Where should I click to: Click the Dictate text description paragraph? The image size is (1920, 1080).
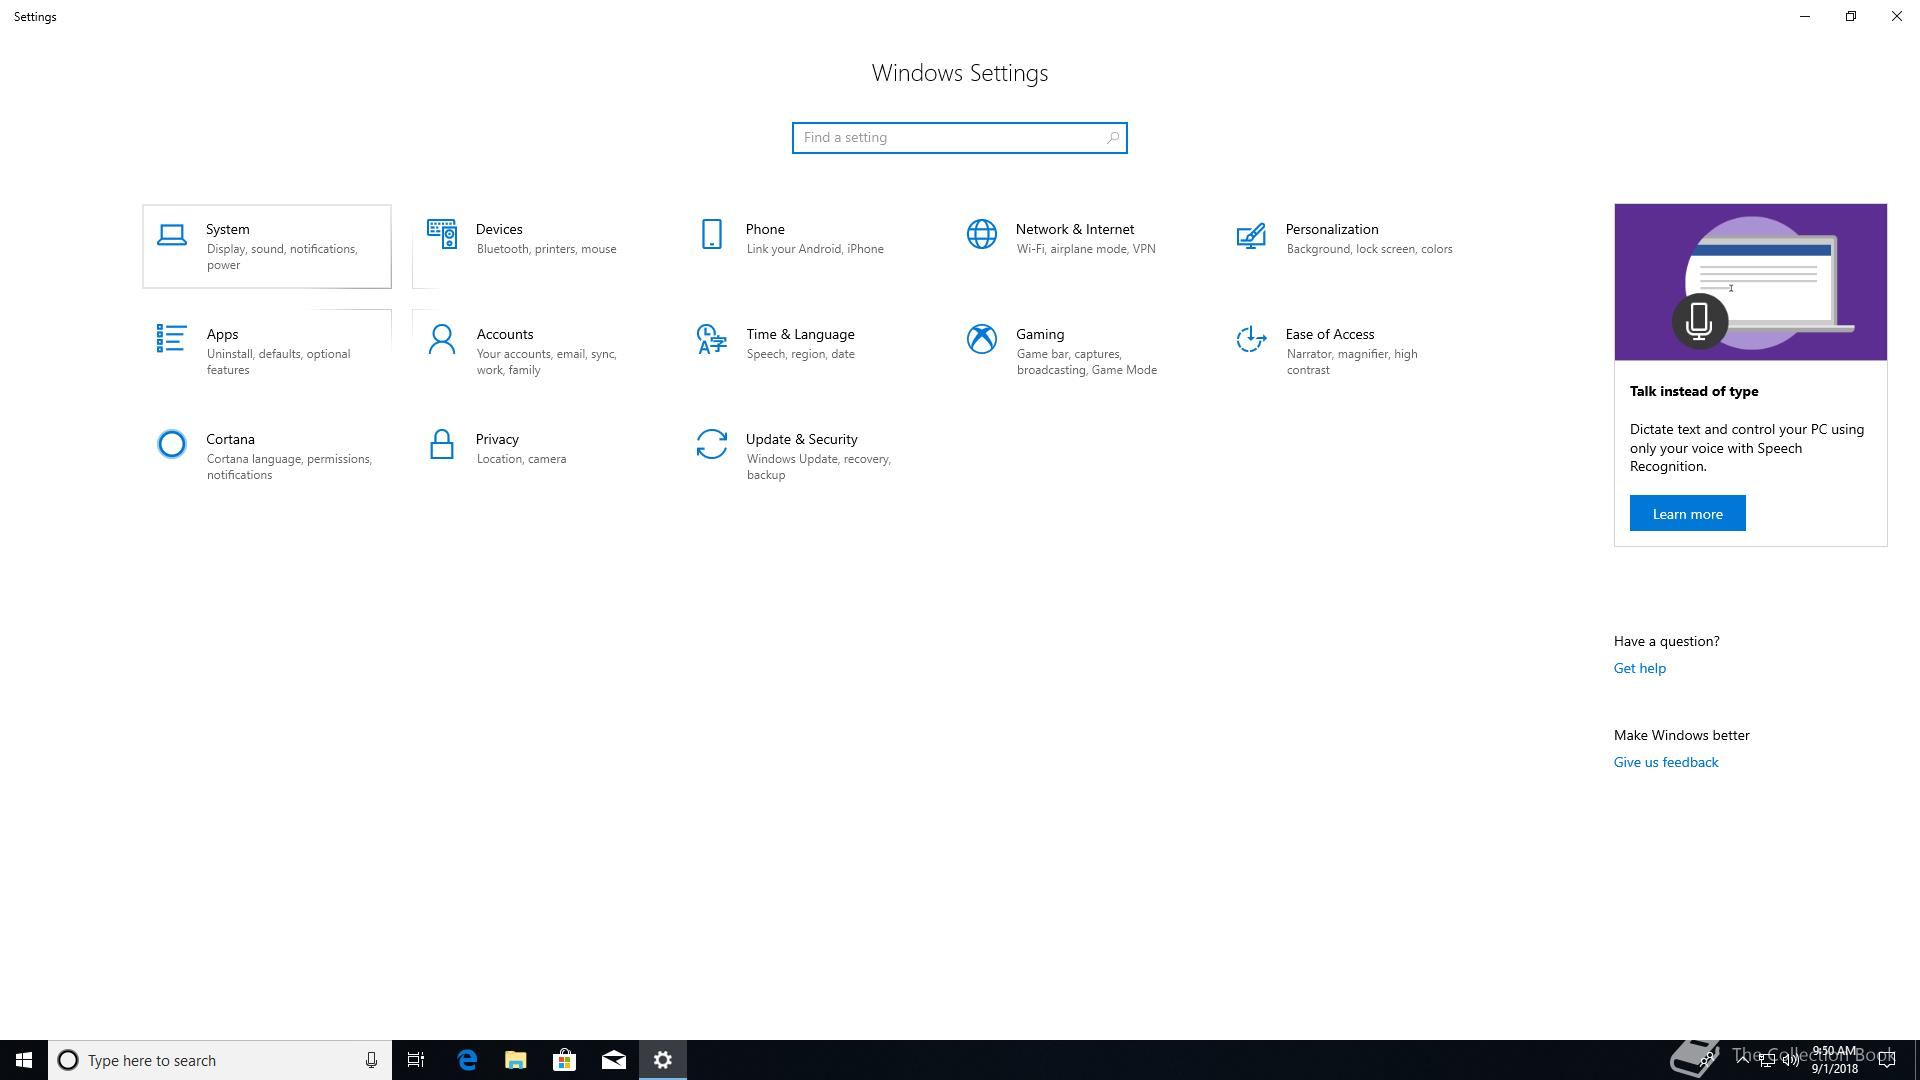click(1747, 448)
